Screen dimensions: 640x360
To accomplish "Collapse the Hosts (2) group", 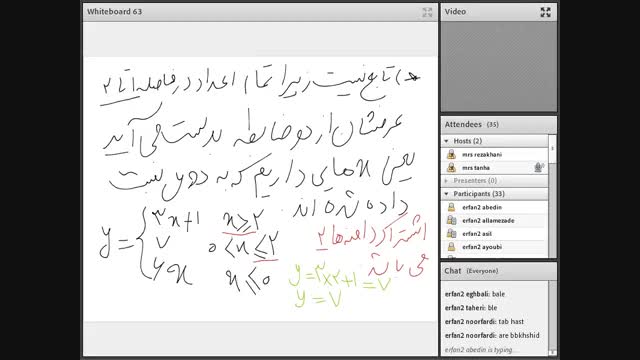I will pos(447,141).
